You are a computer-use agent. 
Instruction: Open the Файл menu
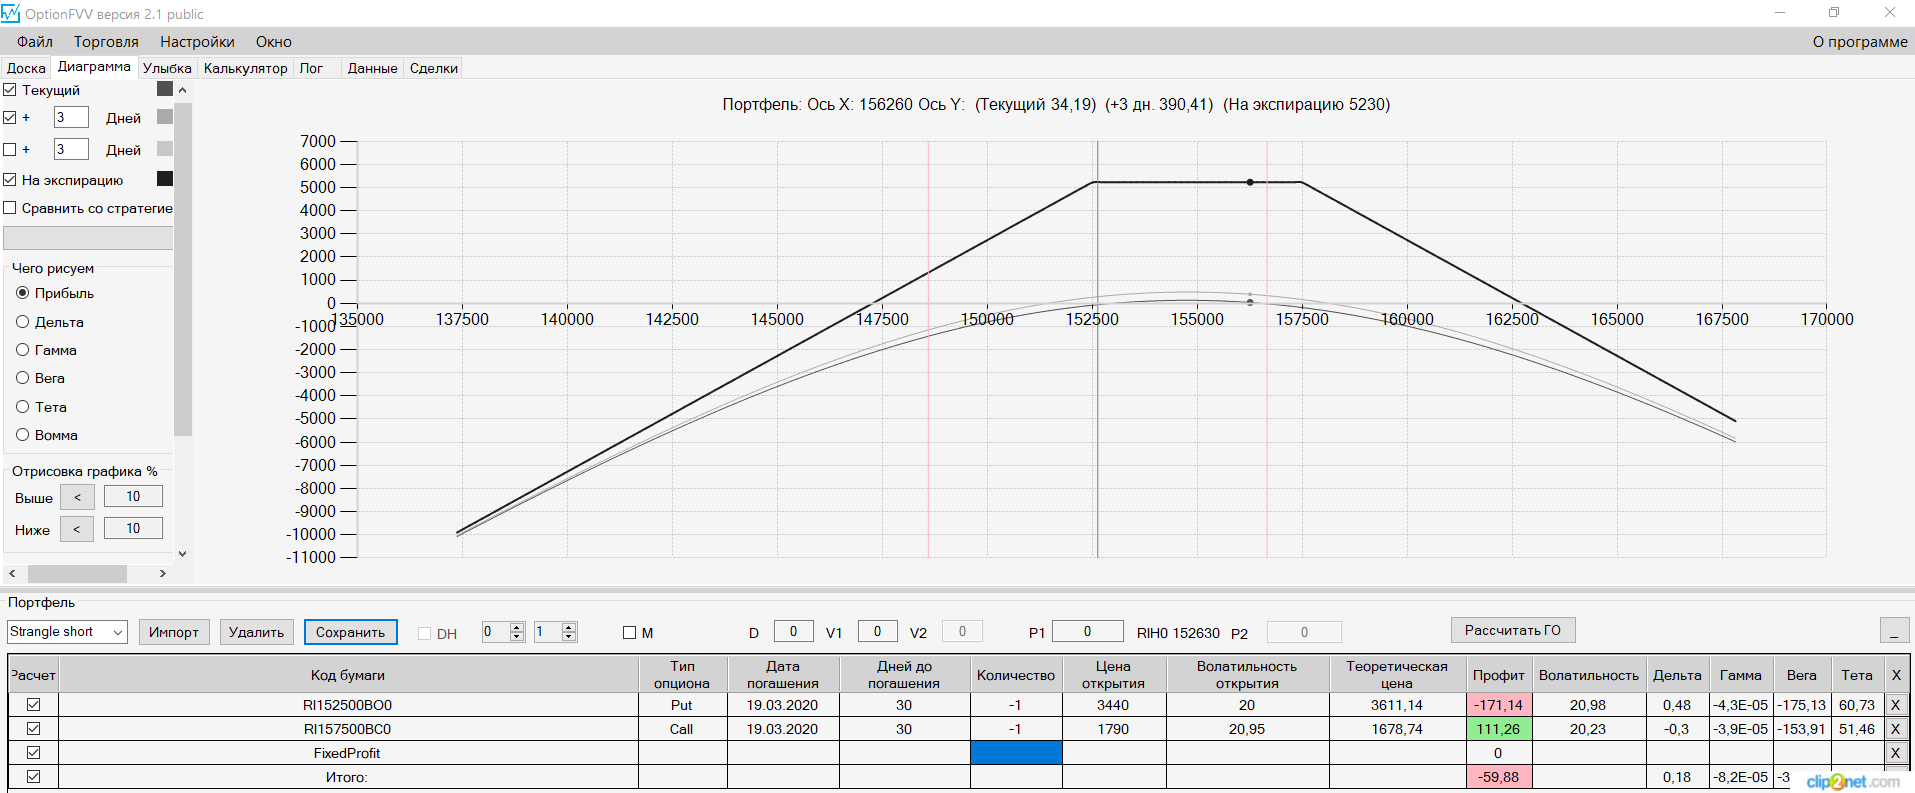35,42
